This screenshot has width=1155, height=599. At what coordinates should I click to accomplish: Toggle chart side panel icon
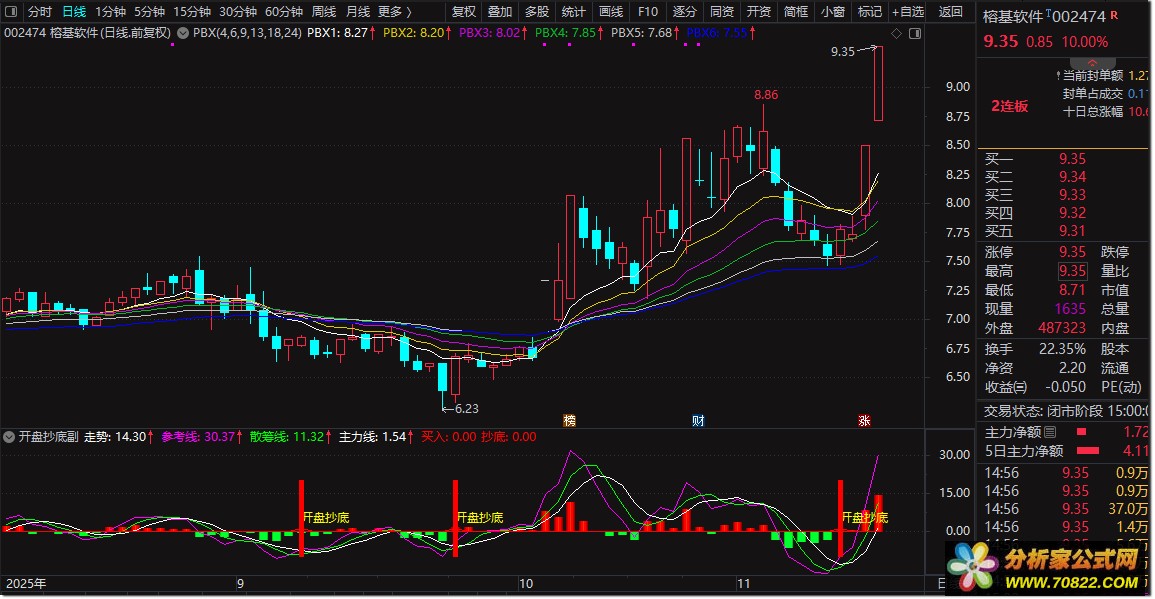[915, 33]
